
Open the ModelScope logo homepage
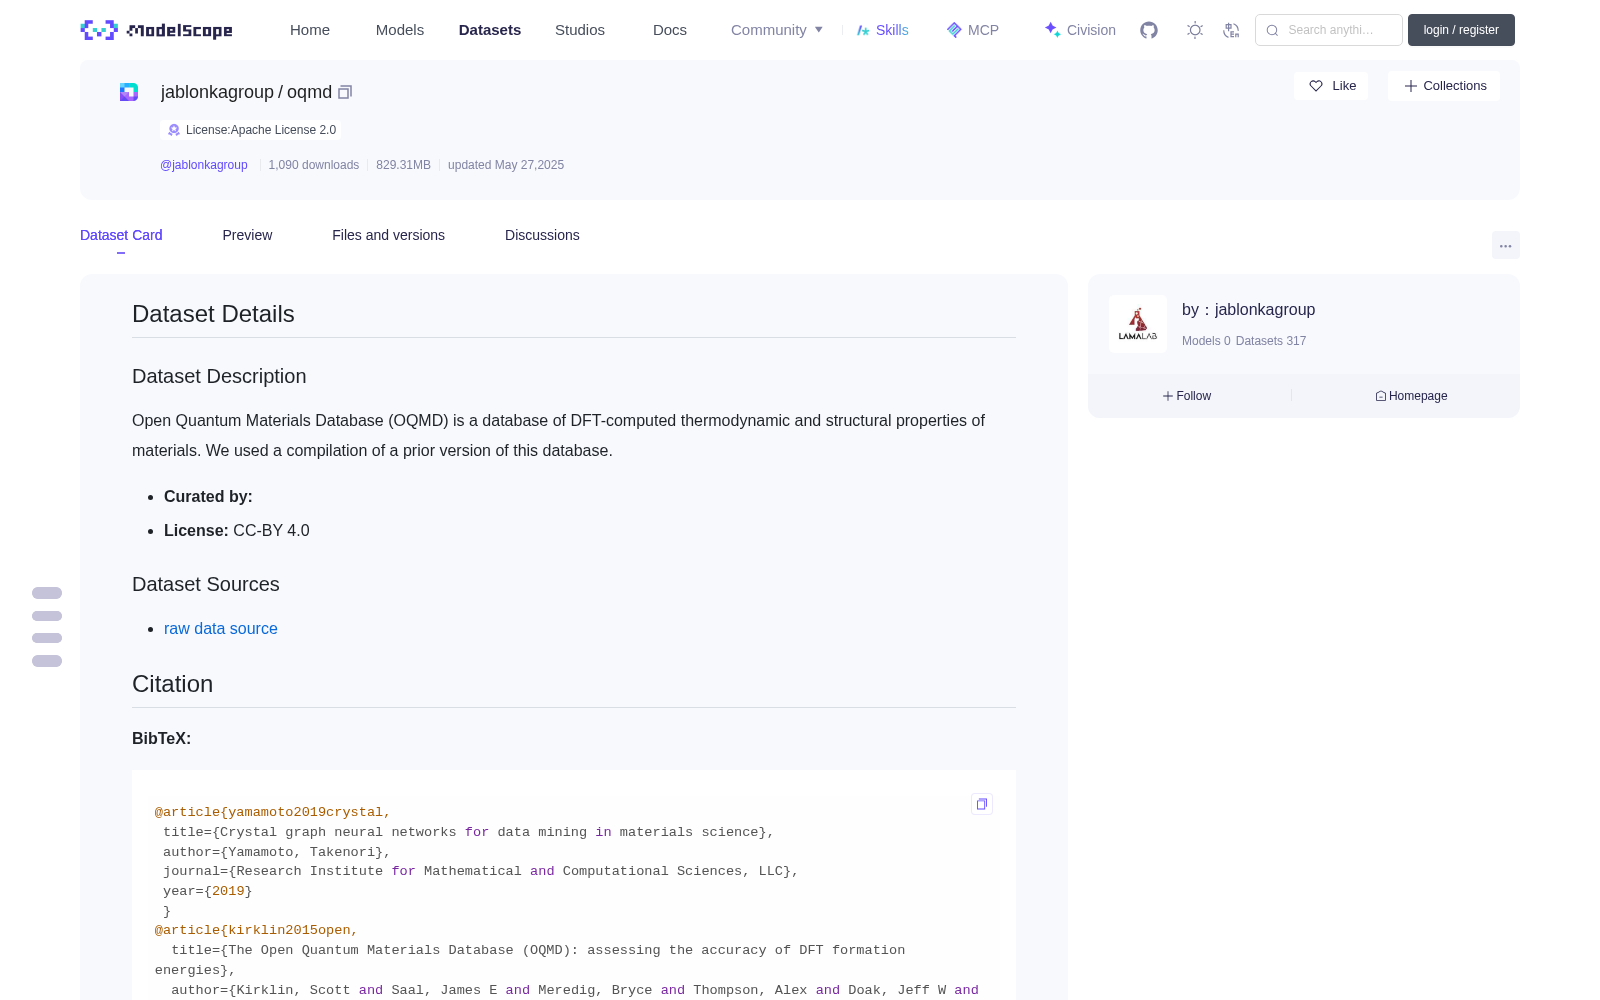[x=157, y=30]
